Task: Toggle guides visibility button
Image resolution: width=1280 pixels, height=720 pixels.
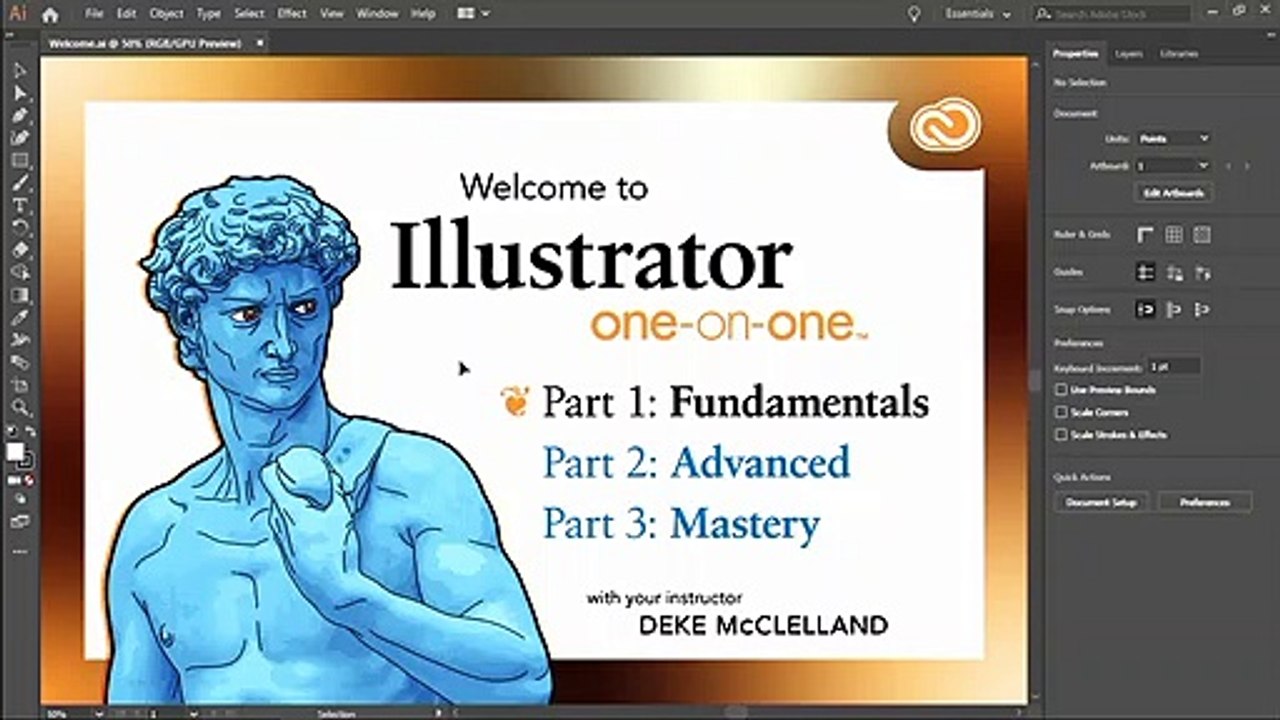Action: [x=1146, y=272]
